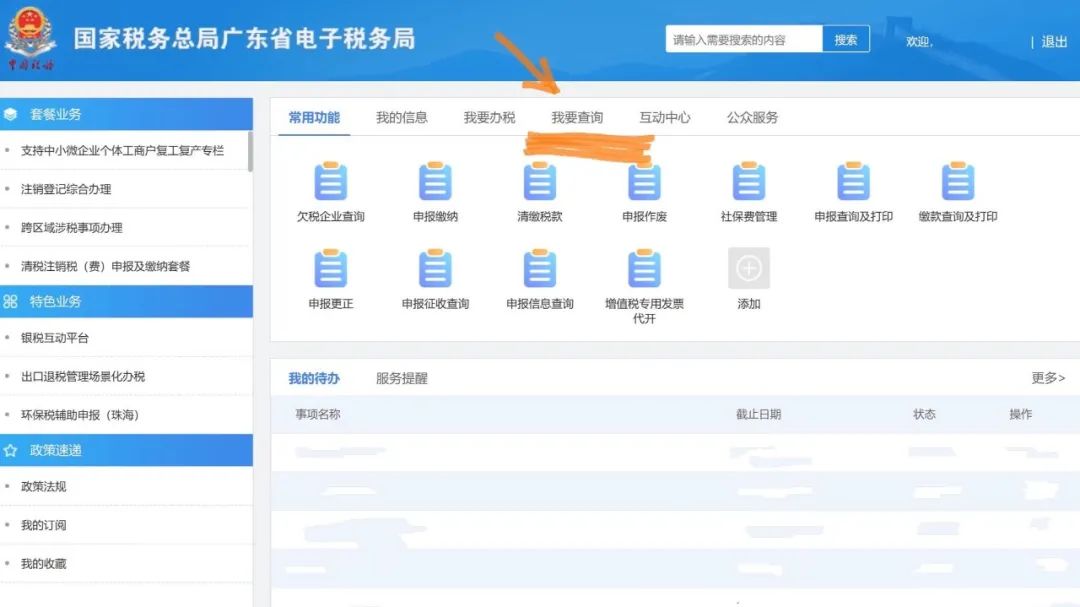Open 出口退税管理场景化办税 in sidebar
This screenshot has height=607, width=1080.
(83, 376)
